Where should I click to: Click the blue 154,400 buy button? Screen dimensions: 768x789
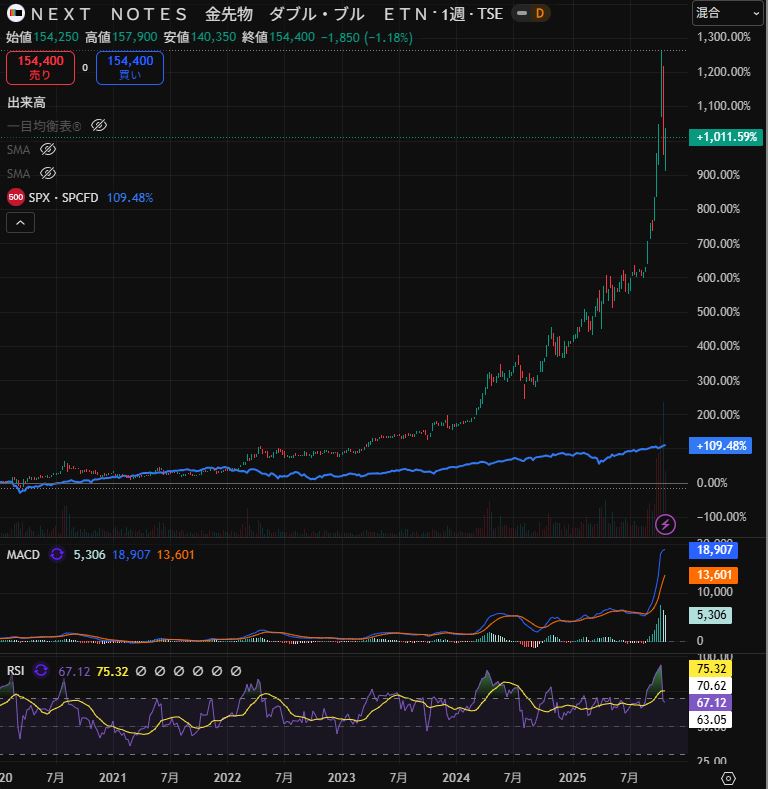(130, 67)
